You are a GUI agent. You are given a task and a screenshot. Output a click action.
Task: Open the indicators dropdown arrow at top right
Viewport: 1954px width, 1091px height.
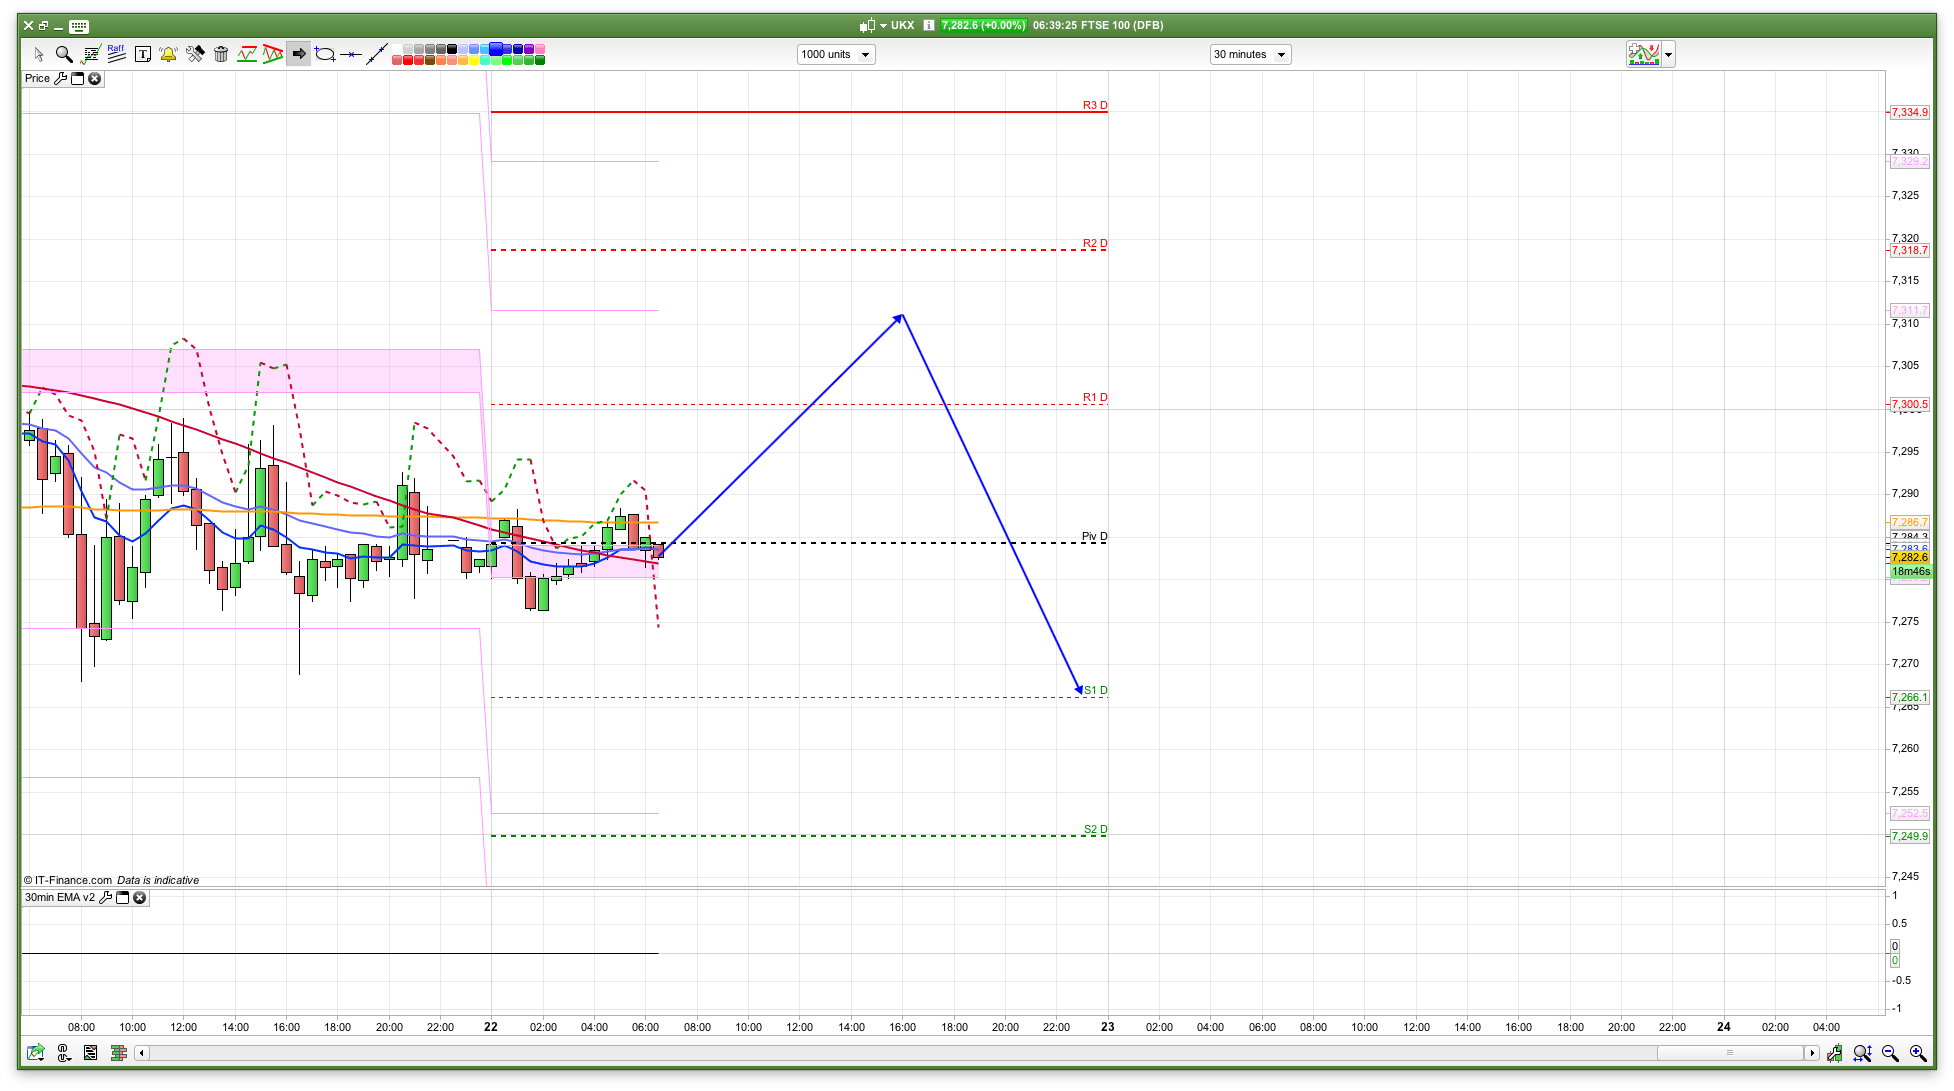coord(1668,55)
